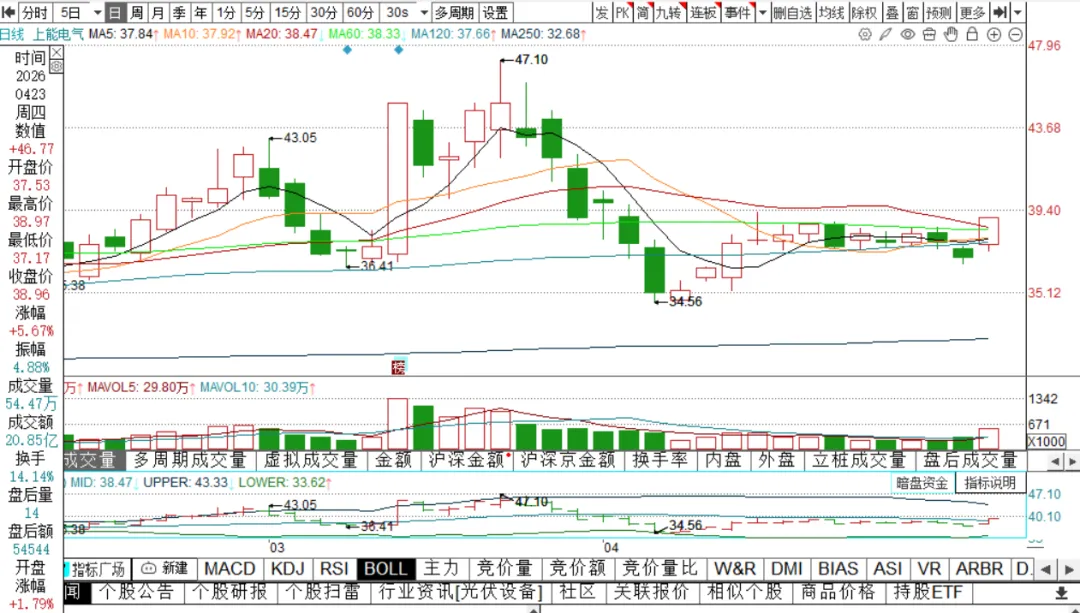Switch indicator to KDJ
The image size is (1080, 613).
(x=288, y=569)
